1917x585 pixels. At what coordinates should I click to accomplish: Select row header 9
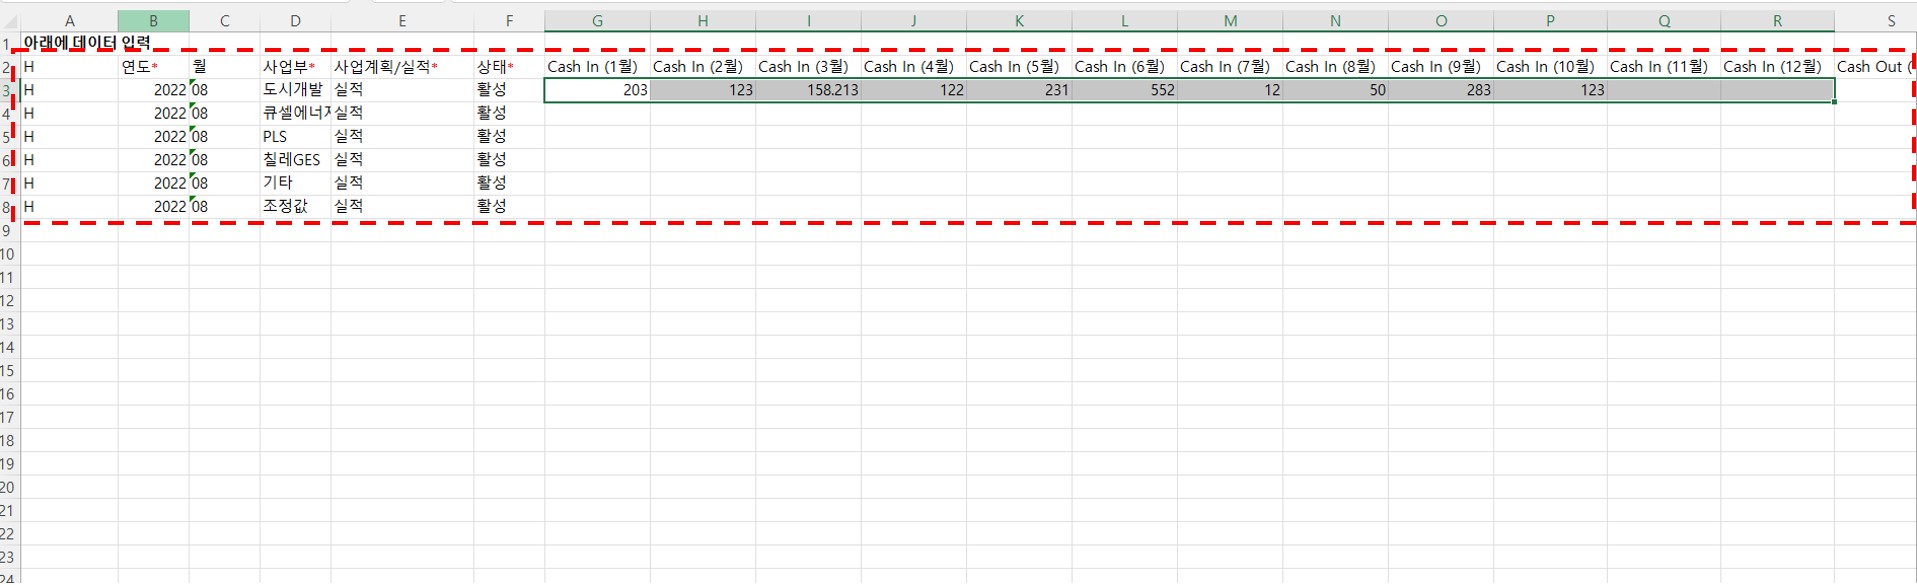(8, 231)
